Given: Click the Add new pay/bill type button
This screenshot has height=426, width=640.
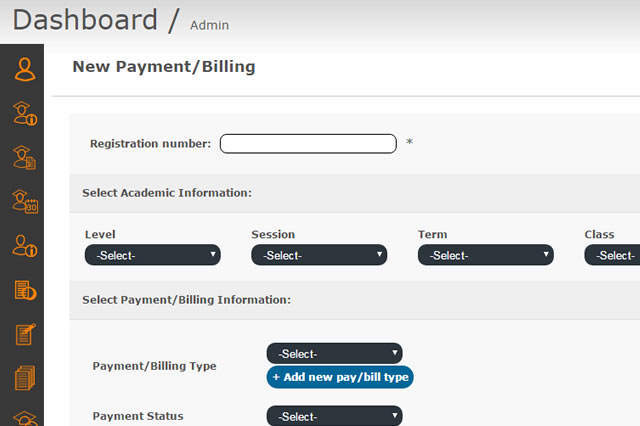Looking at the screenshot, I should (x=340, y=377).
